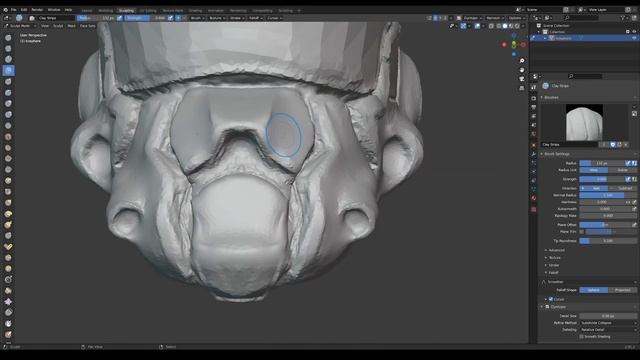Select the Draw sculpt brush

[x=8, y=38]
